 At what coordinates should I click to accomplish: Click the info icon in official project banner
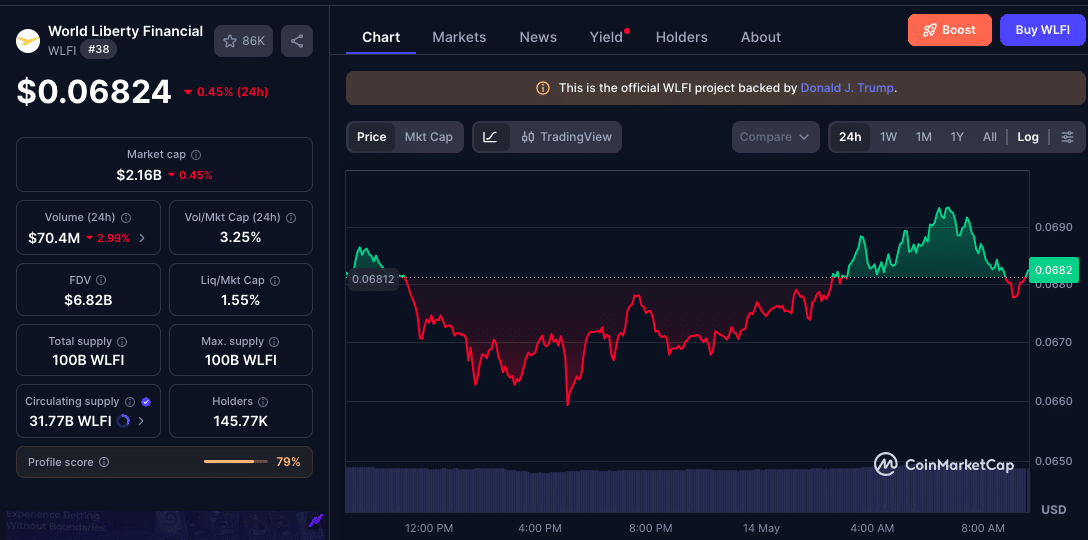[x=543, y=88]
